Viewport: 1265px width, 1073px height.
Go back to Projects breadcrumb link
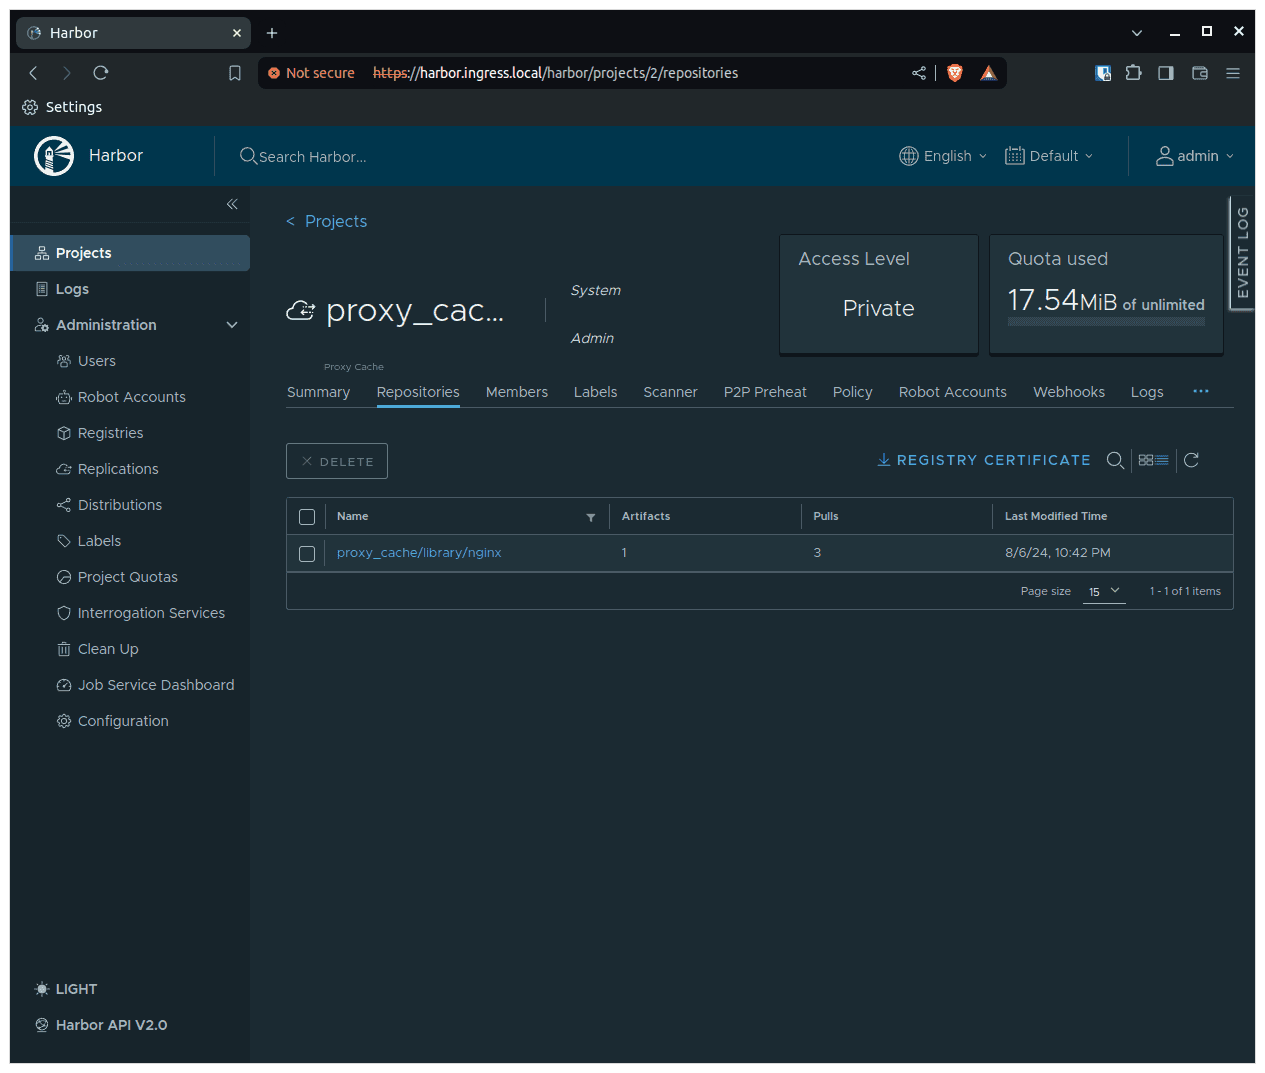336,221
